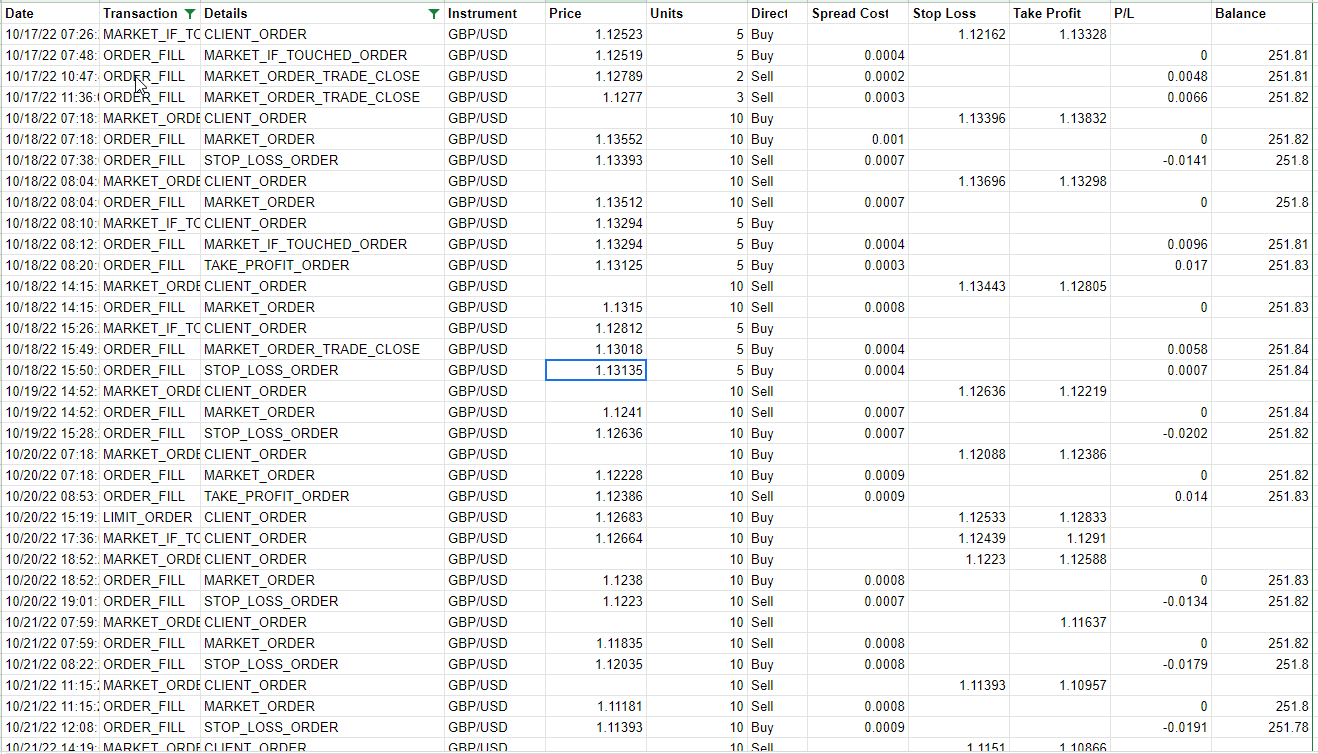1318x754 pixels.
Task: Click the LIMIT_ORDER transaction cell
Action: click(x=150, y=517)
